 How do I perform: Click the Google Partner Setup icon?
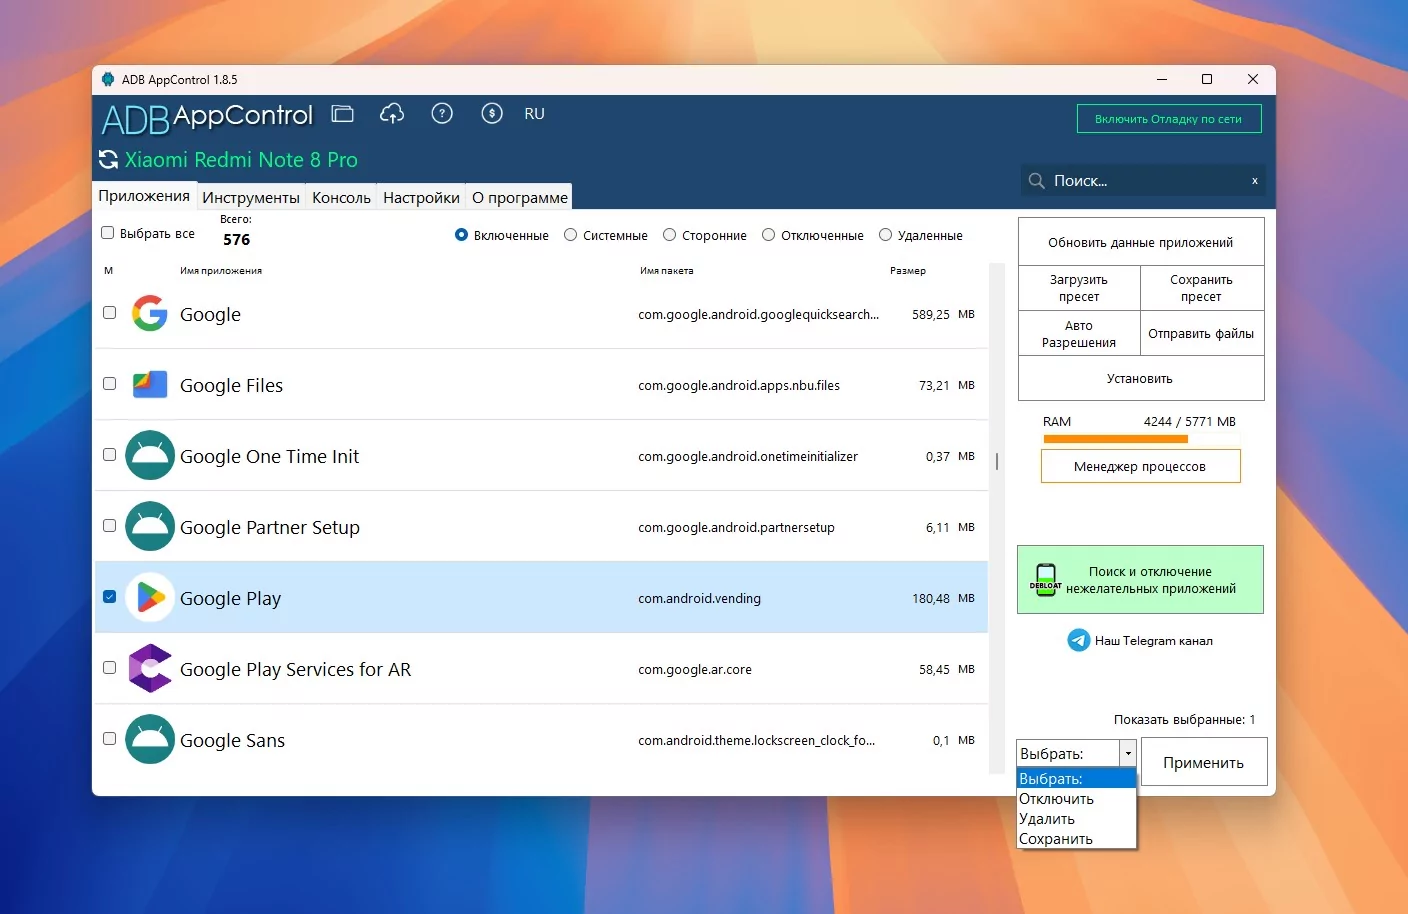tap(150, 526)
